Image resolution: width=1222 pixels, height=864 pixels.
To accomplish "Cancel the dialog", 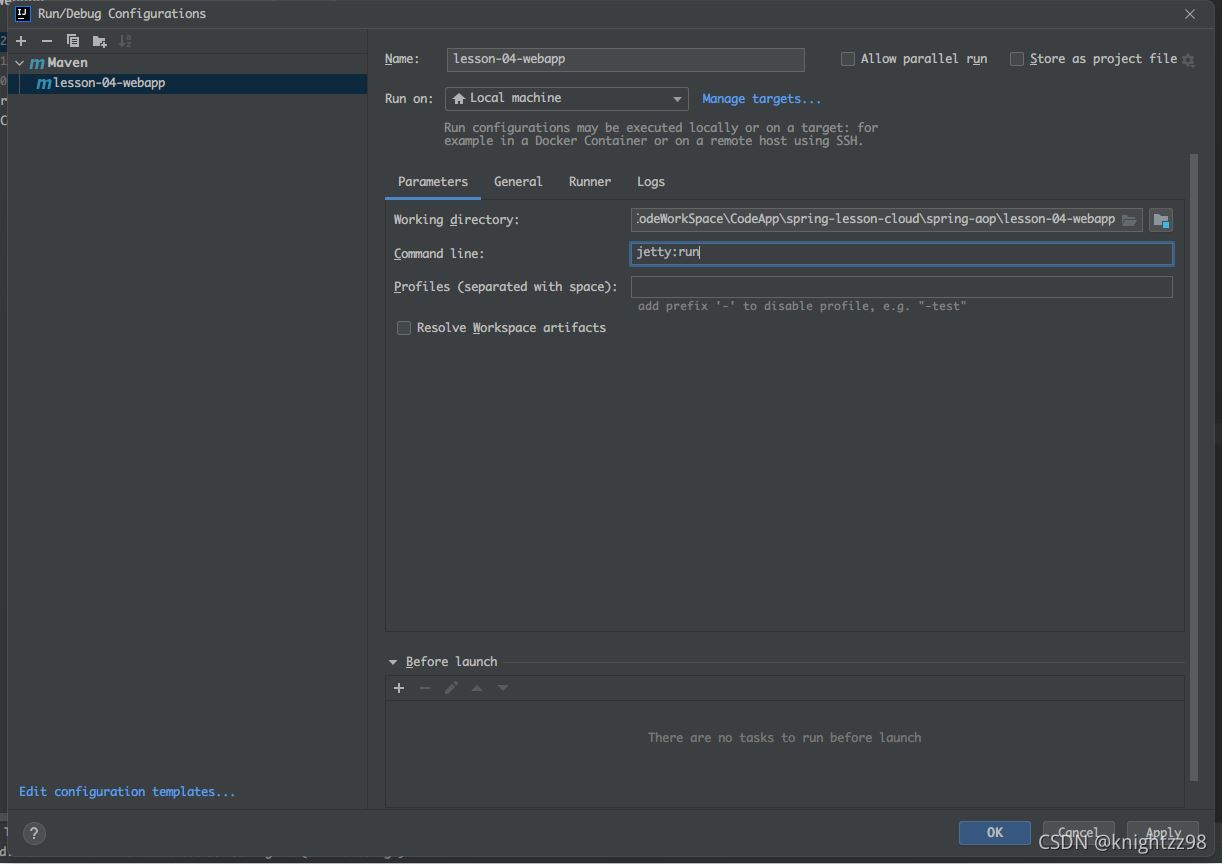I will coord(1078,832).
